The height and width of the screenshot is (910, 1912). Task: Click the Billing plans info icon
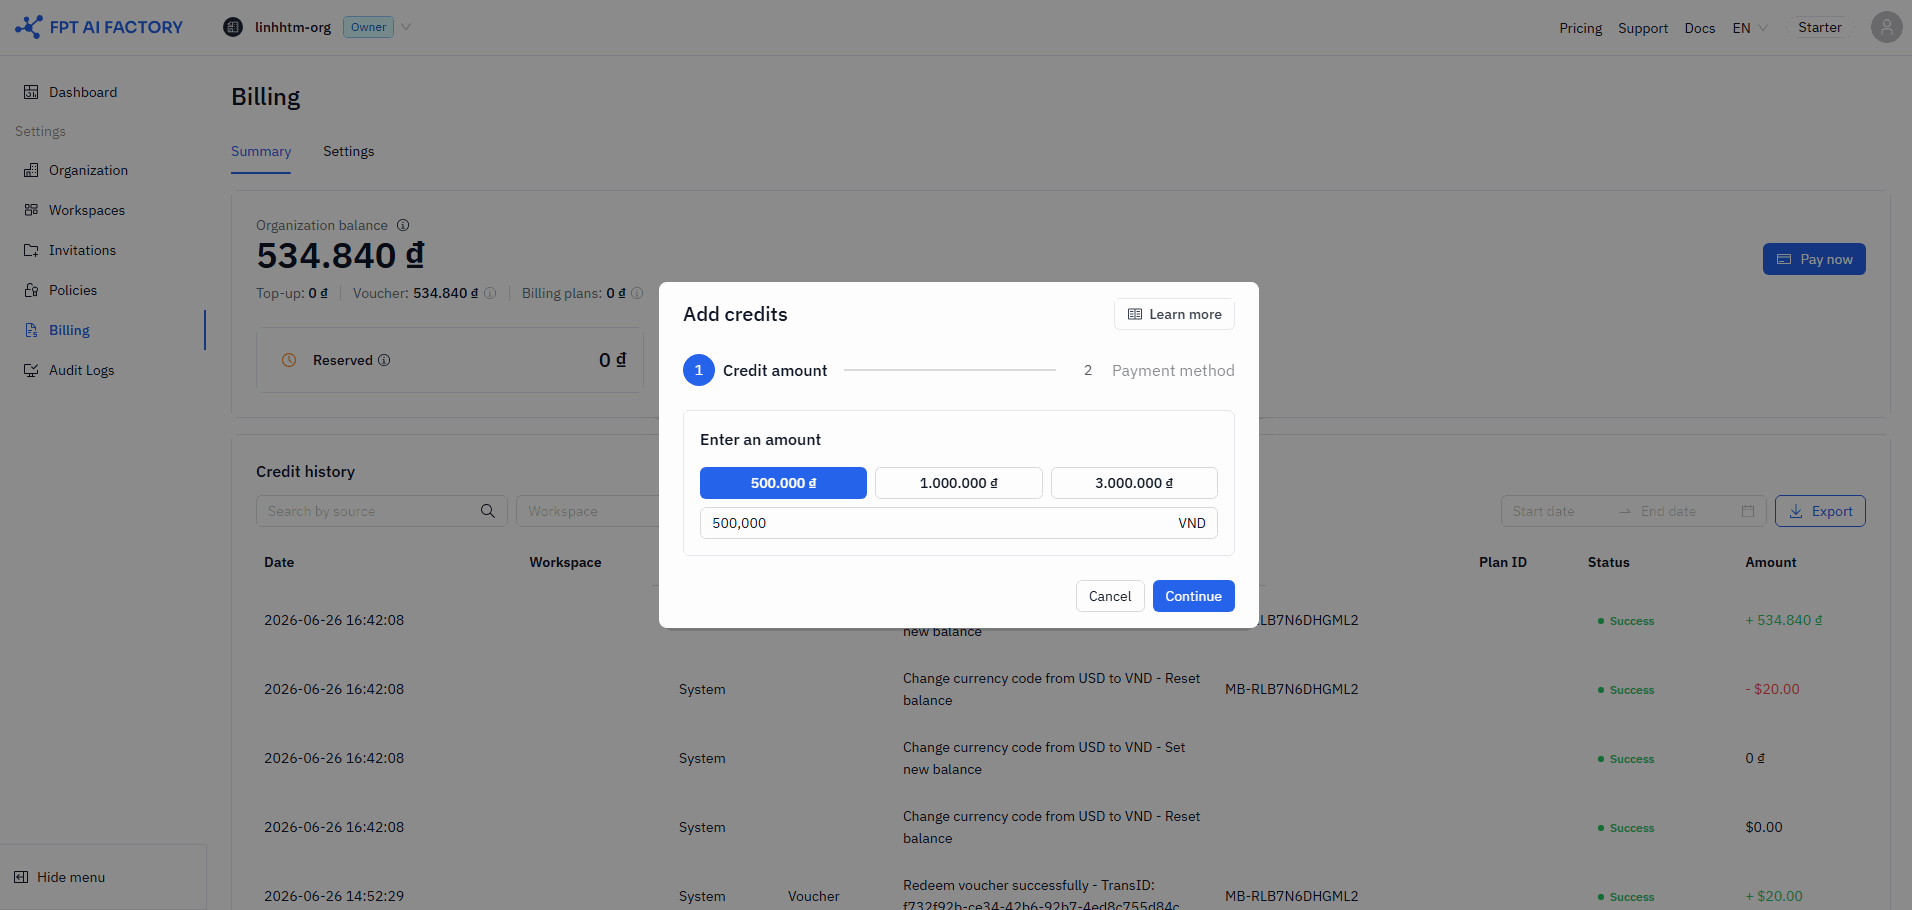click(x=637, y=293)
